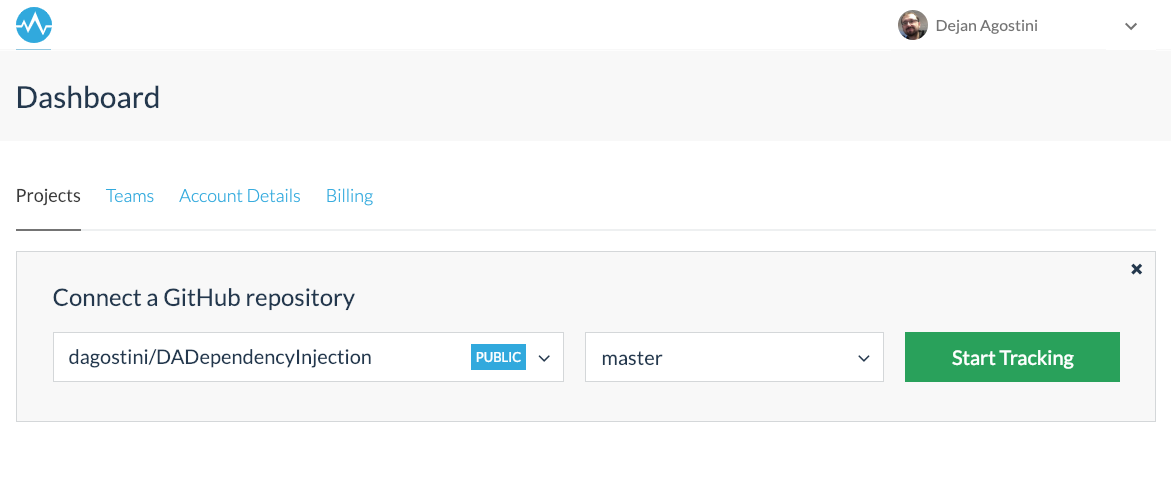Open the dagostini/DADependencyInjection repository selector
The image size is (1171, 489).
tap(260, 357)
